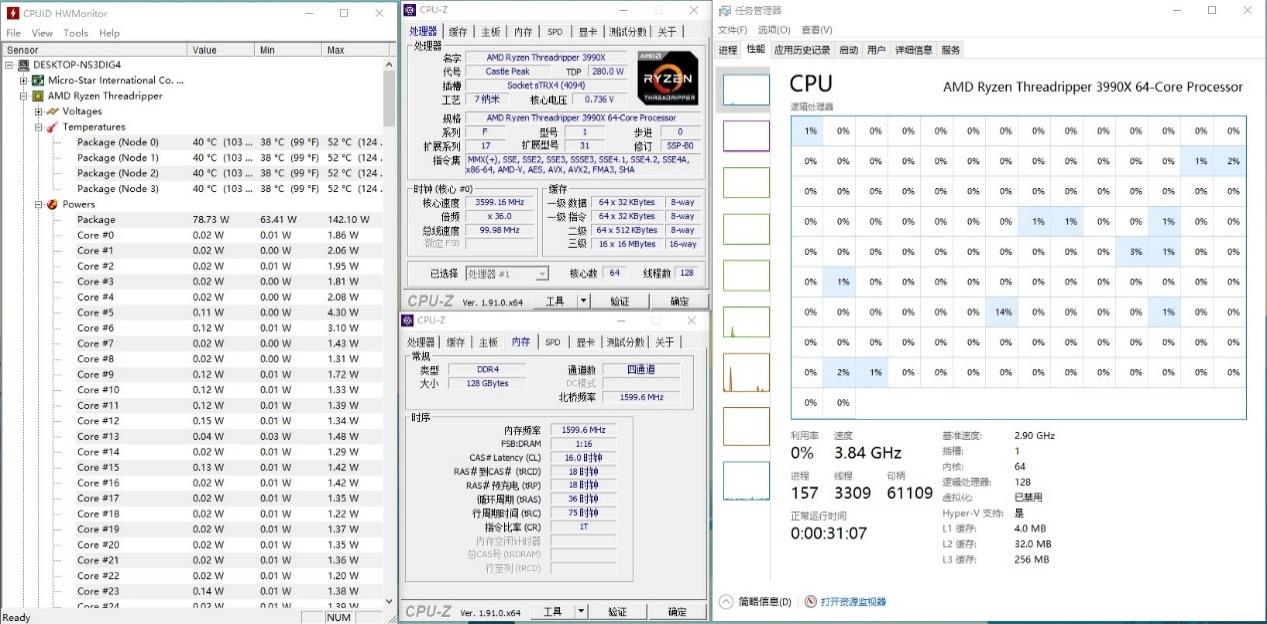Click the 确定 button in lower CPU-Z window
The width and height of the screenshot is (1267, 624).
pos(678,611)
